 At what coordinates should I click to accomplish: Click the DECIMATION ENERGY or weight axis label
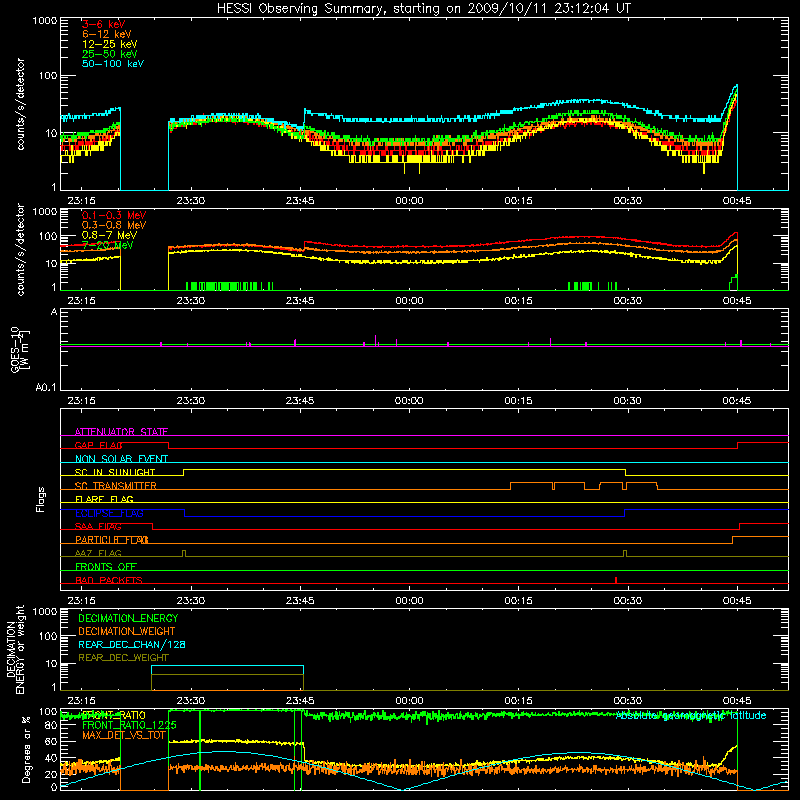coord(15,649)
